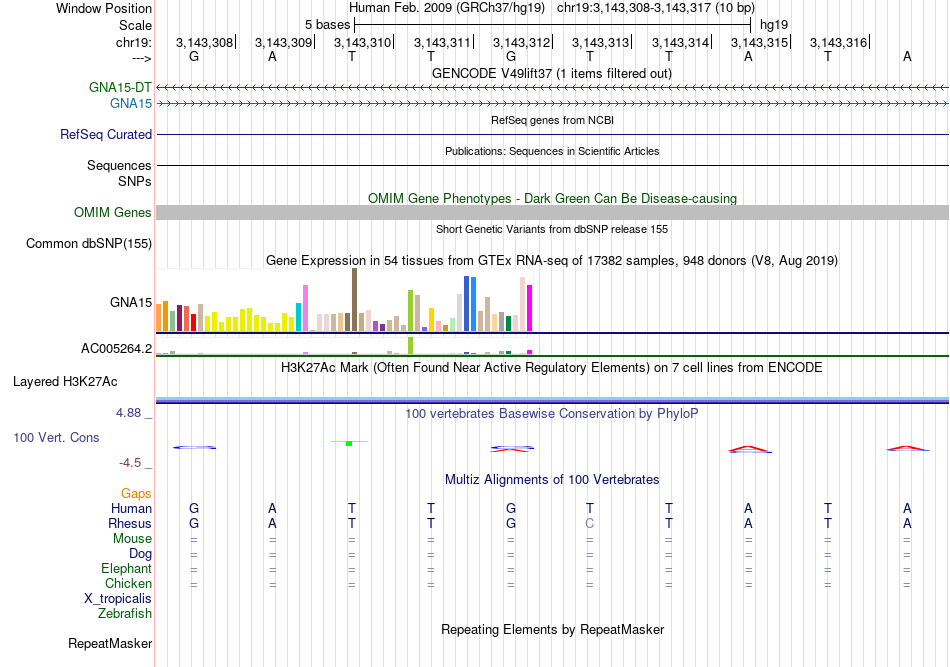Select the Zebrafish alignment row label

point(125,614)
